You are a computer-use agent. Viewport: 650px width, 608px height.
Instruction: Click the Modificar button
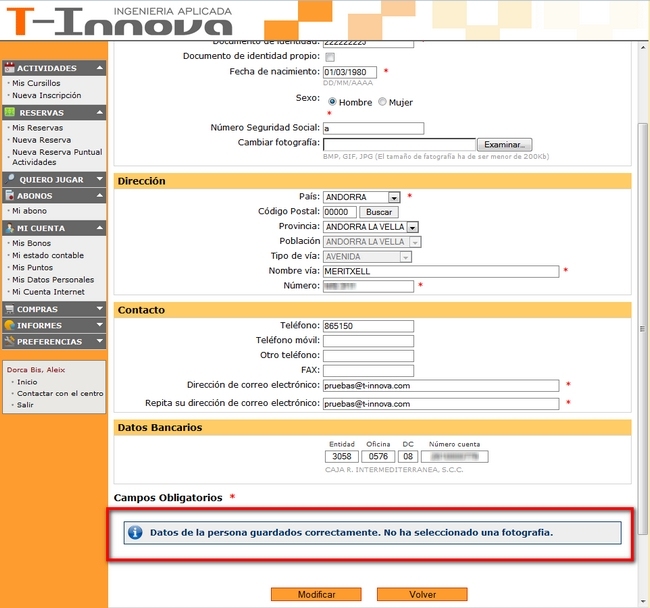pos(316,594)
